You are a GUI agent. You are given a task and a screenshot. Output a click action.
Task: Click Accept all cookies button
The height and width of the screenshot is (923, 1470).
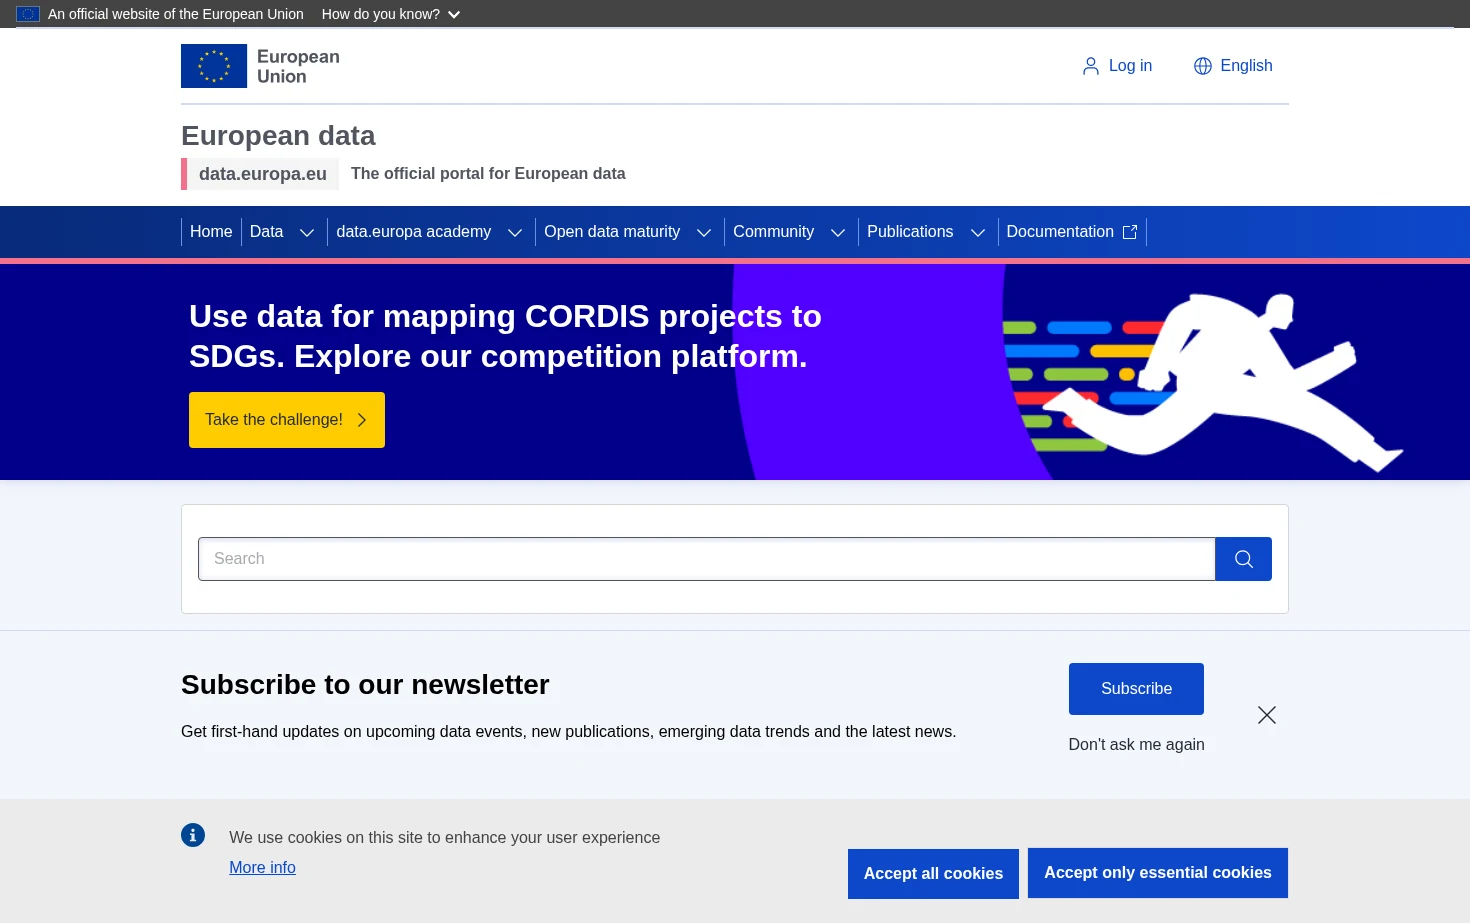(x=933, y=874)
